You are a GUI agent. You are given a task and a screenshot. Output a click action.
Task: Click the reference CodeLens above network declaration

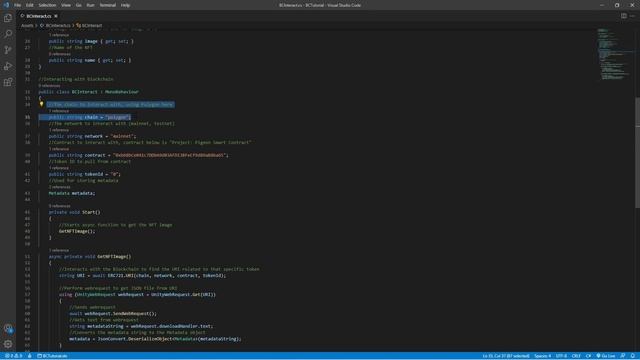pos(59,130)
